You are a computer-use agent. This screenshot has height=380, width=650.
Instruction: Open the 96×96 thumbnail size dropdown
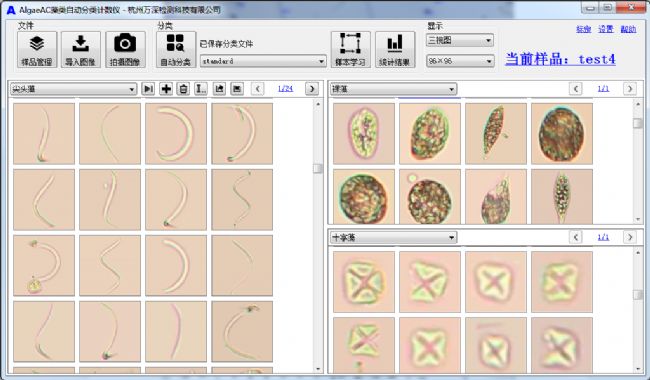point(460,61)
